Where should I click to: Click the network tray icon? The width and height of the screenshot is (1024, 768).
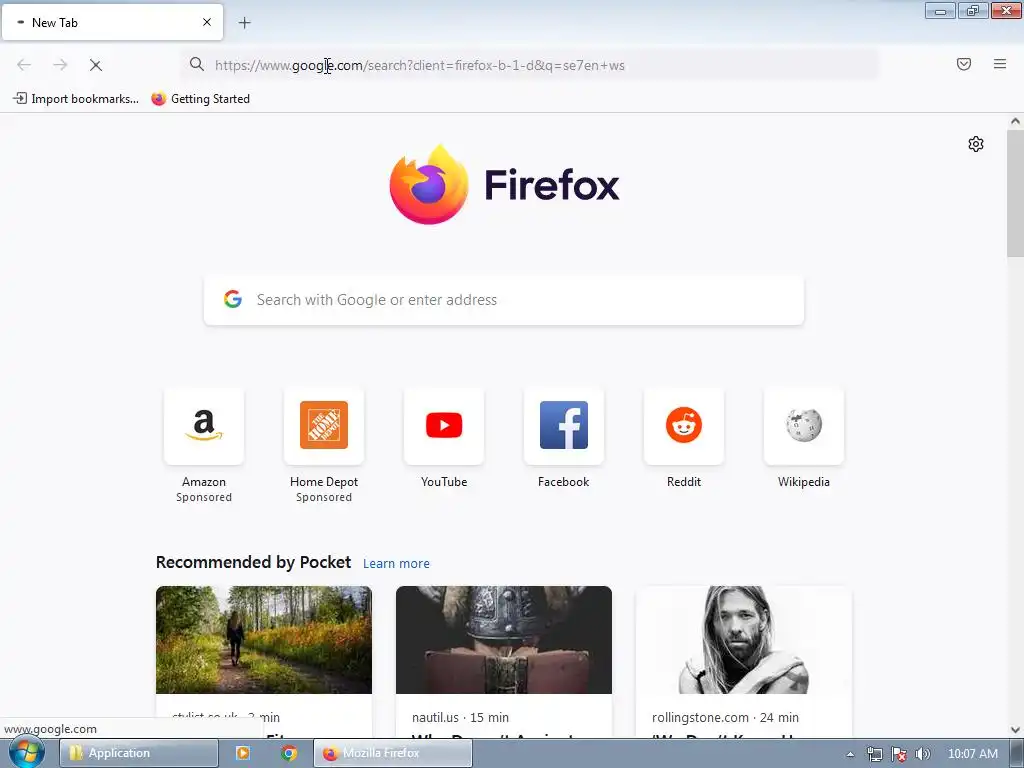tap(874, 754)
